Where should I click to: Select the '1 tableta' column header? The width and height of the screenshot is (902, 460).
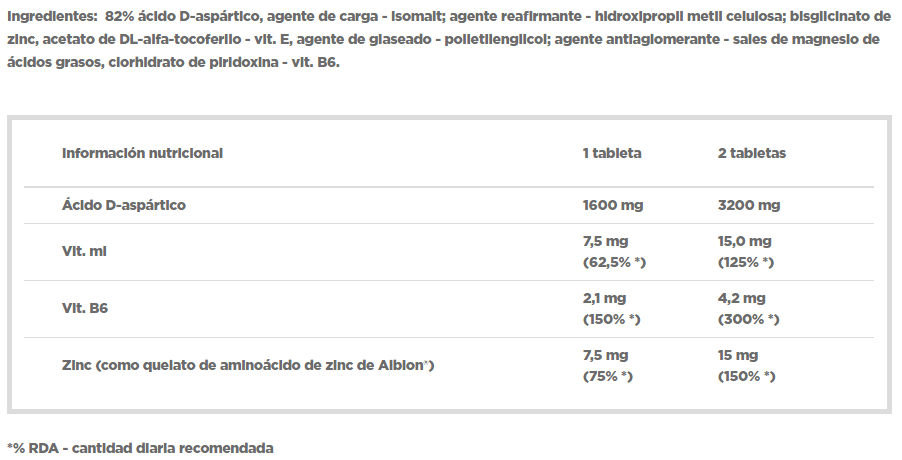[611, 154]
